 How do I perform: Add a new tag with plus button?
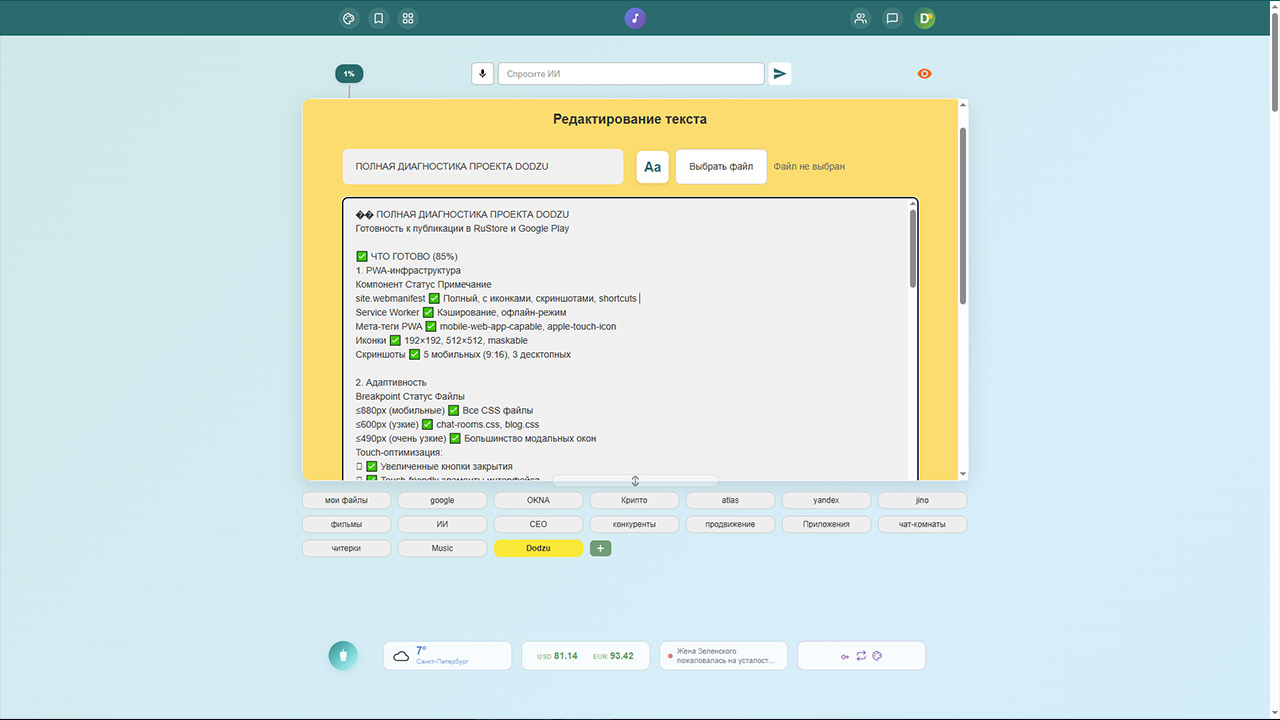pos(600,548)
